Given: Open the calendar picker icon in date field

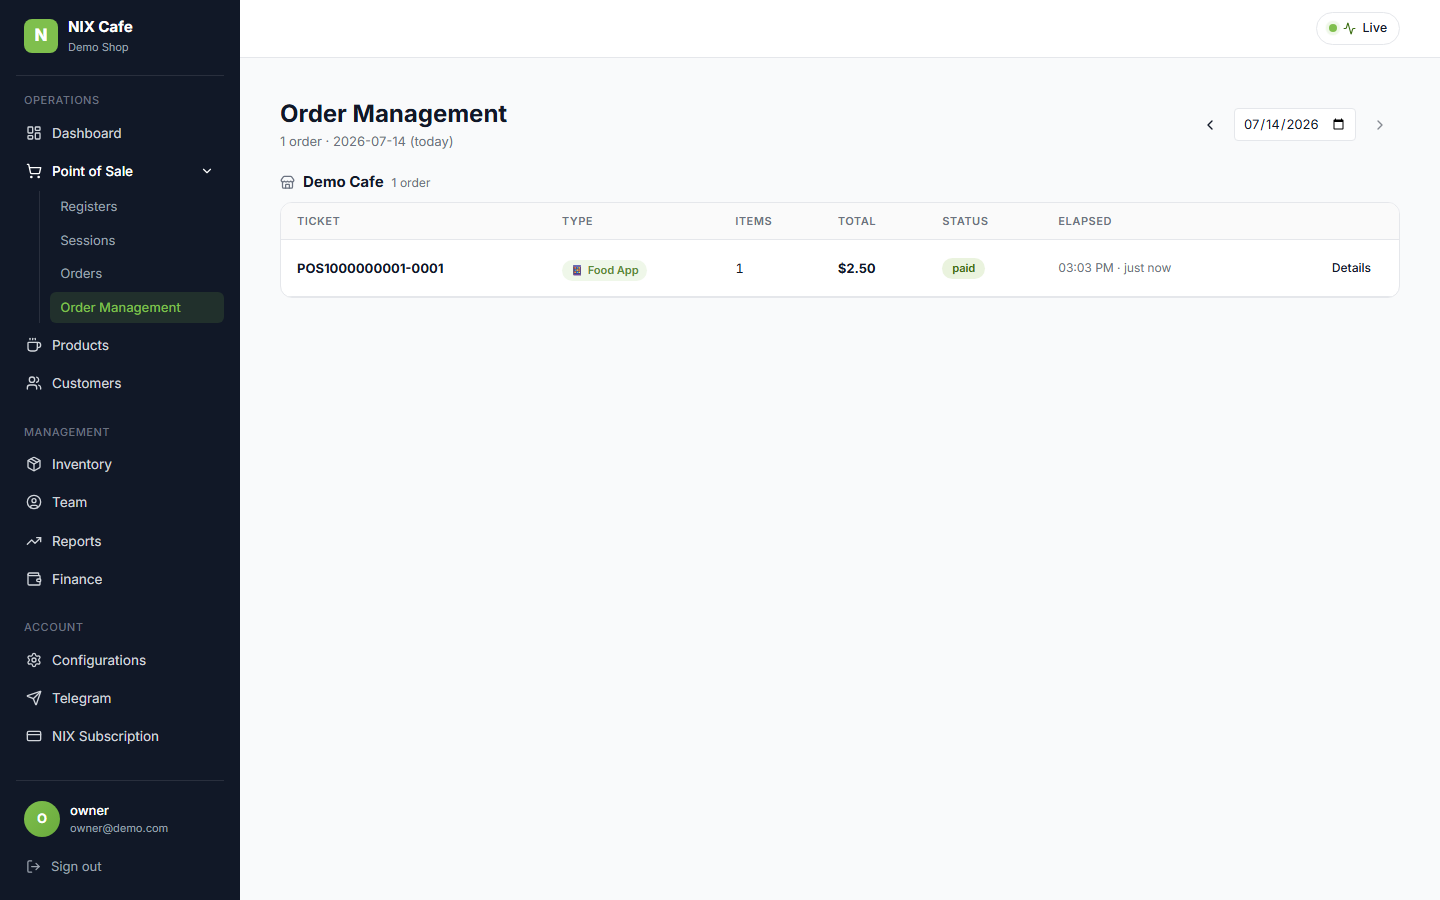Looking at the screenshot, I should tap(1339, 125).
